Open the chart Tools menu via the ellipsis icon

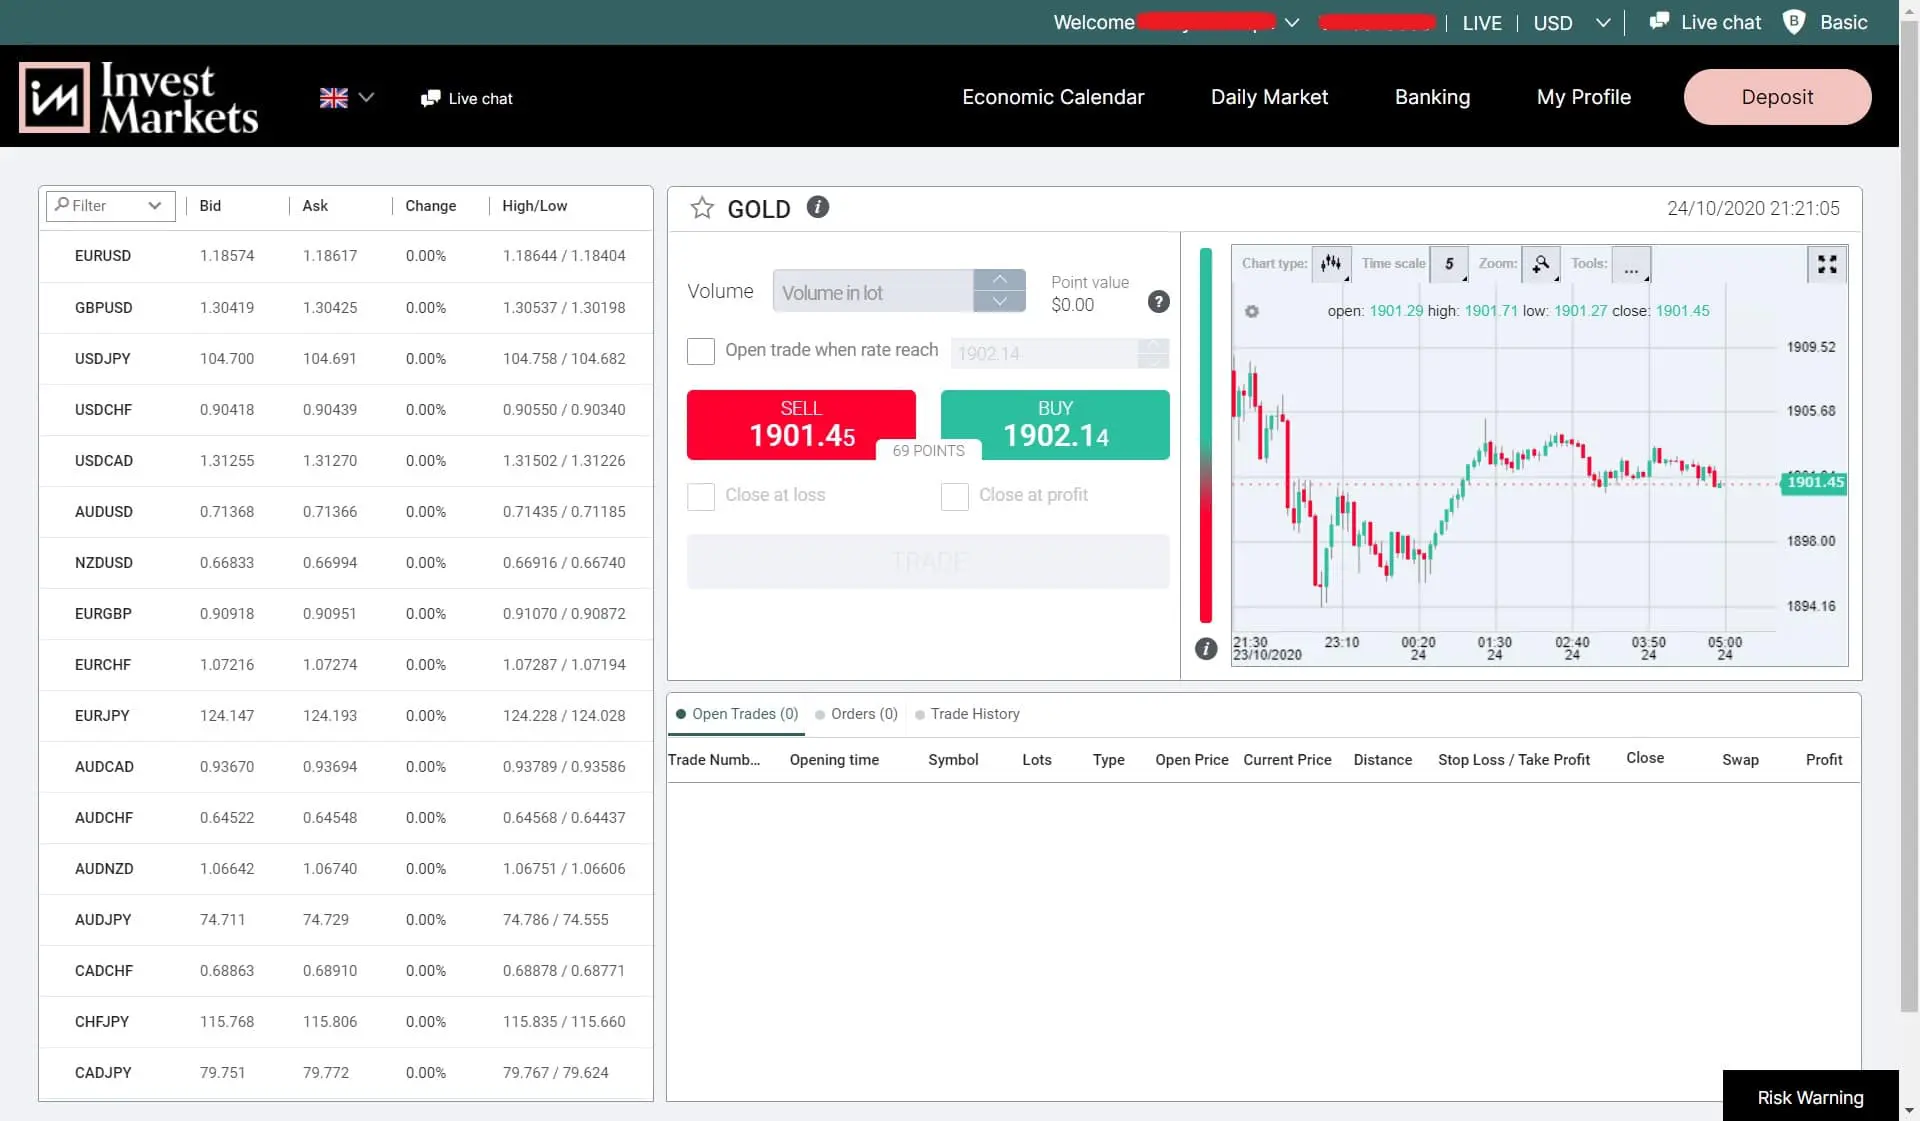click(x=1632, y=265)
